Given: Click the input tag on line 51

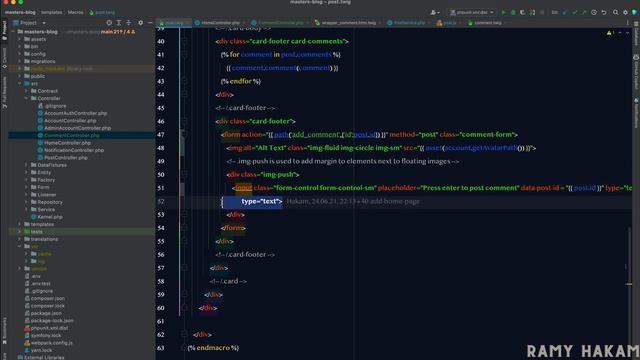Looking at the screenshot, I should click(x=244, y=188).
